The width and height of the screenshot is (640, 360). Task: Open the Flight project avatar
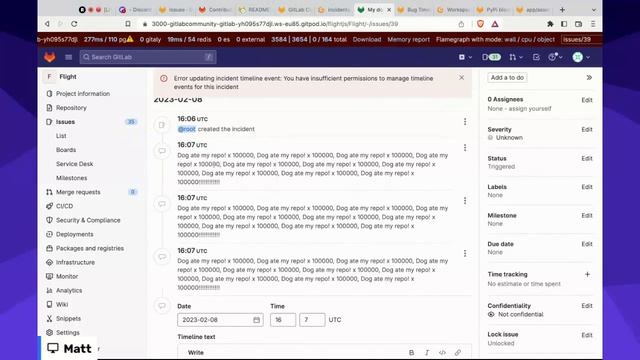(49, 77)
